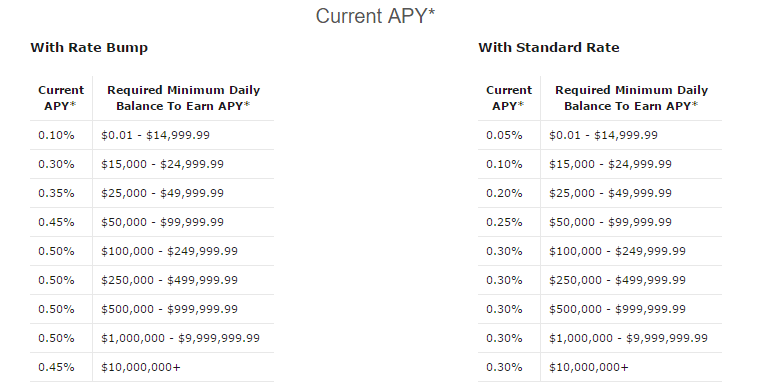Viewport: 758px width, 391px height.
Task: Click 0.45% APY beside $10,000,000+ balance
Action: (57, 367)
